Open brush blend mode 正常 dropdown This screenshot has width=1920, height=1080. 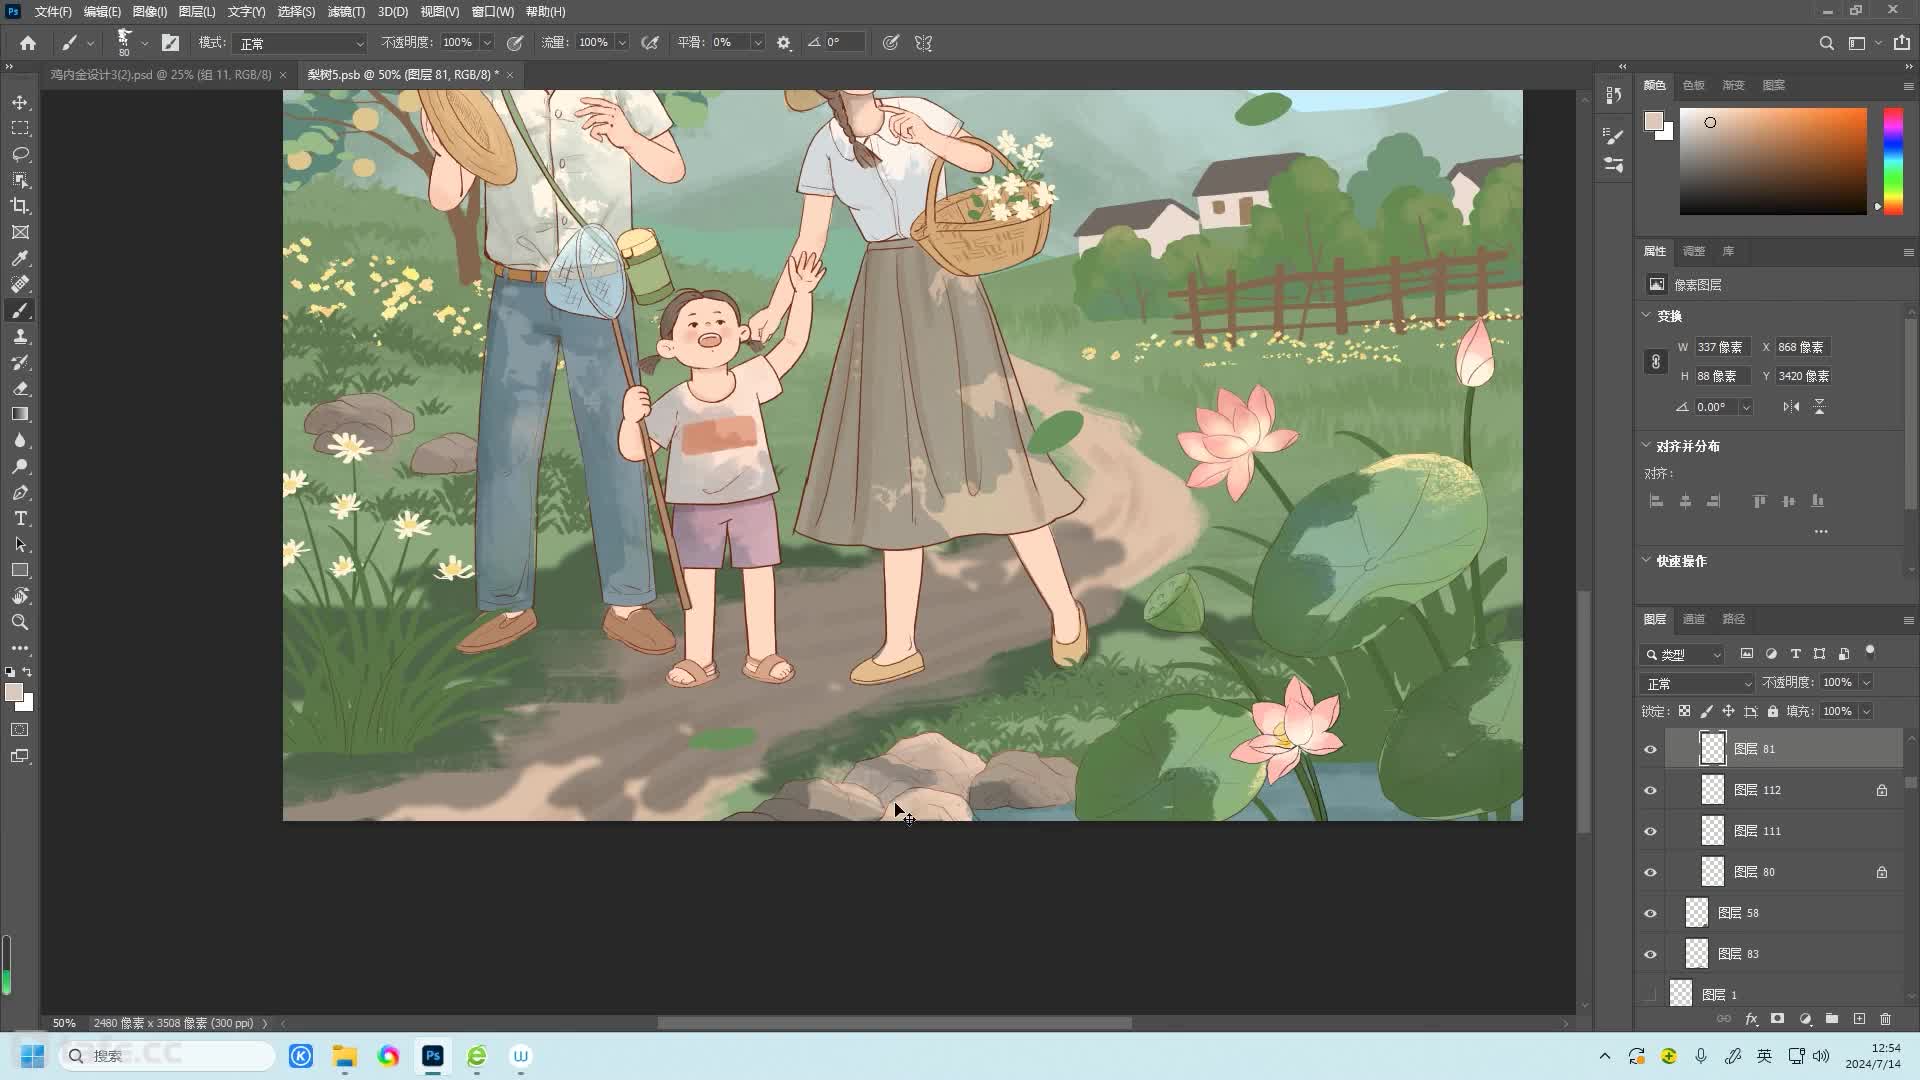(301, 43)
